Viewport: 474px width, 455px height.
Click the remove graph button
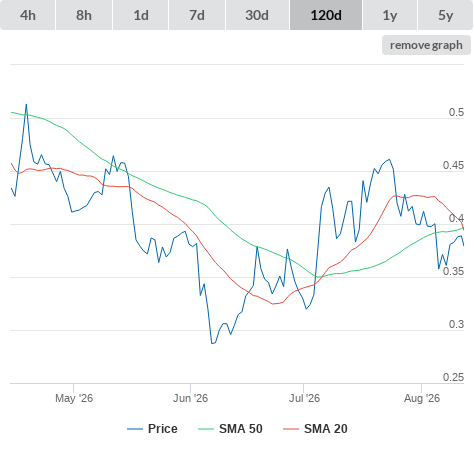pyautogui.click(x=426, y=45)
